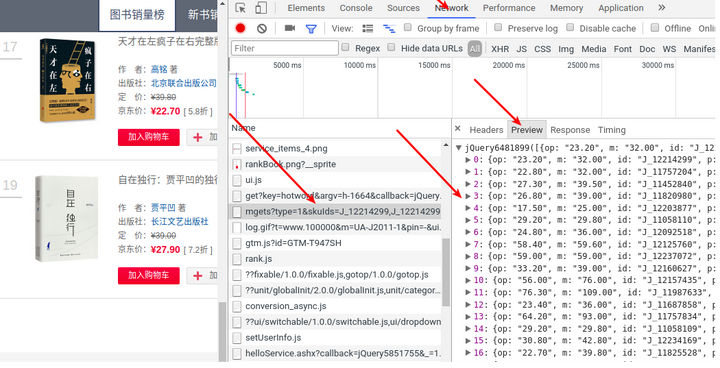The image size is (720, 368).
Task: Open the Performance tab
Action: tap(509, 8)
